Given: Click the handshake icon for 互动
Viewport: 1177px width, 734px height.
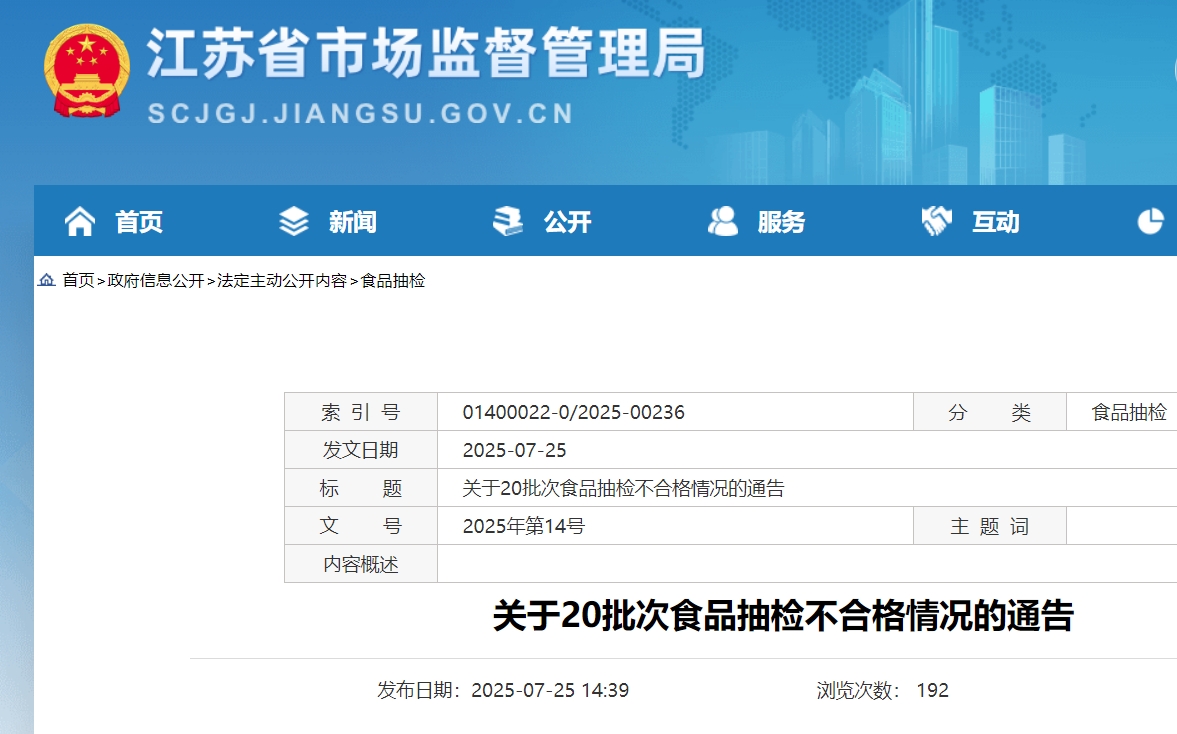Looking at the screenshot, I should click(x=937, y=222).
